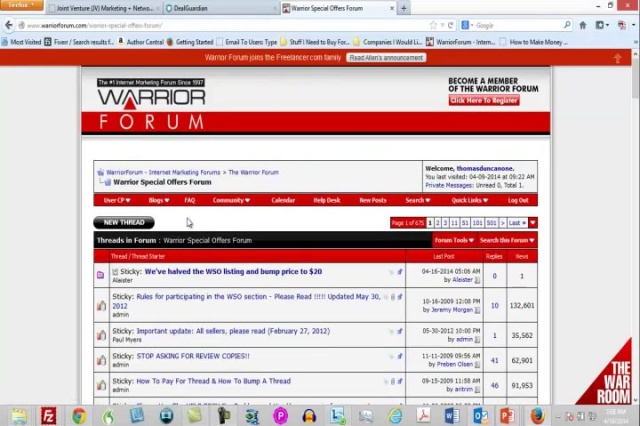
Task: Click the orange up arrow in announcement bar
Action: [x=618, y=58]
